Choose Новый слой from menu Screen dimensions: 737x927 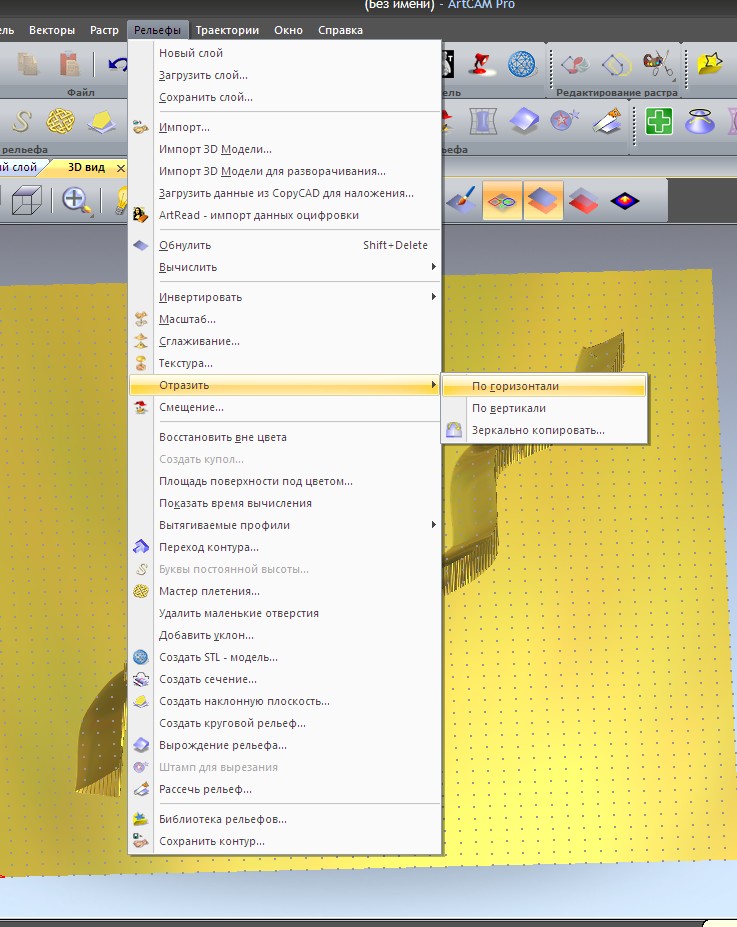point(285,53)
